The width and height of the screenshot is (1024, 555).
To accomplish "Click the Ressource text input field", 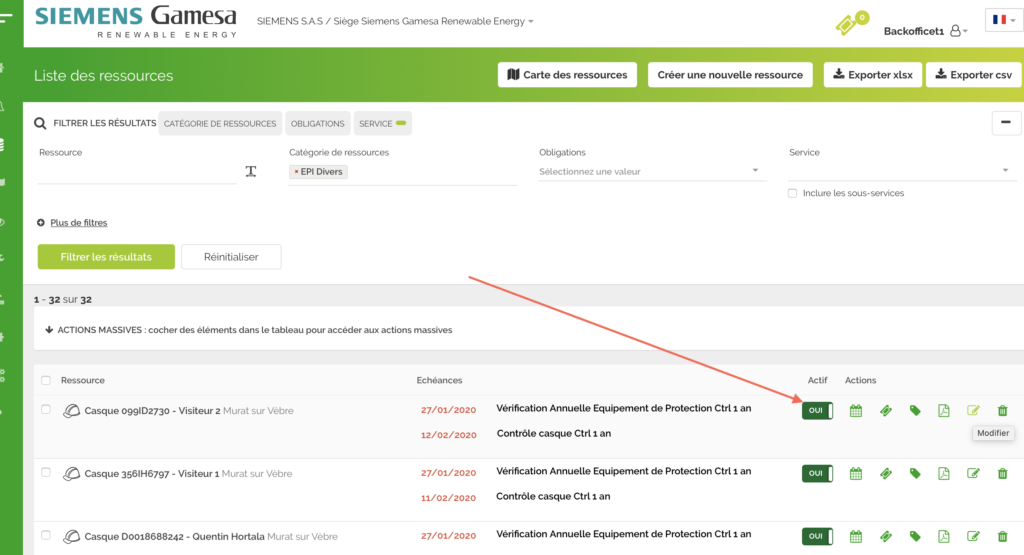I will pos(136,172).
